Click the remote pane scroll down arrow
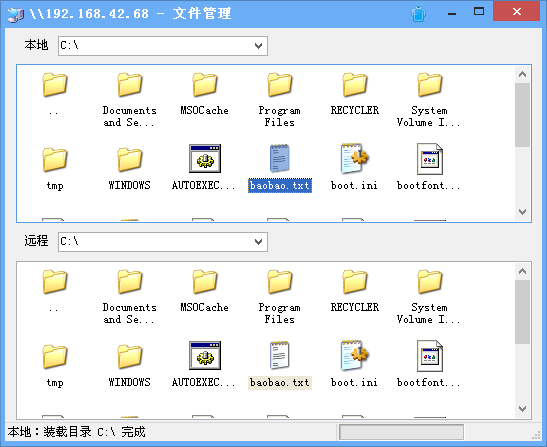 (x=522, y=409)
